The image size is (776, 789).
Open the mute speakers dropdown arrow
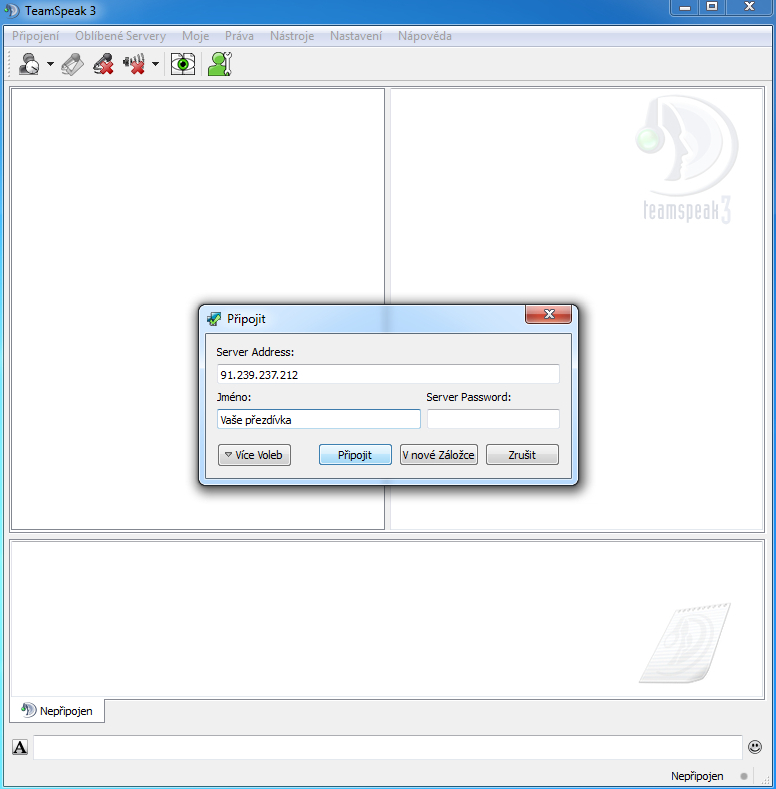click(155, 65)
